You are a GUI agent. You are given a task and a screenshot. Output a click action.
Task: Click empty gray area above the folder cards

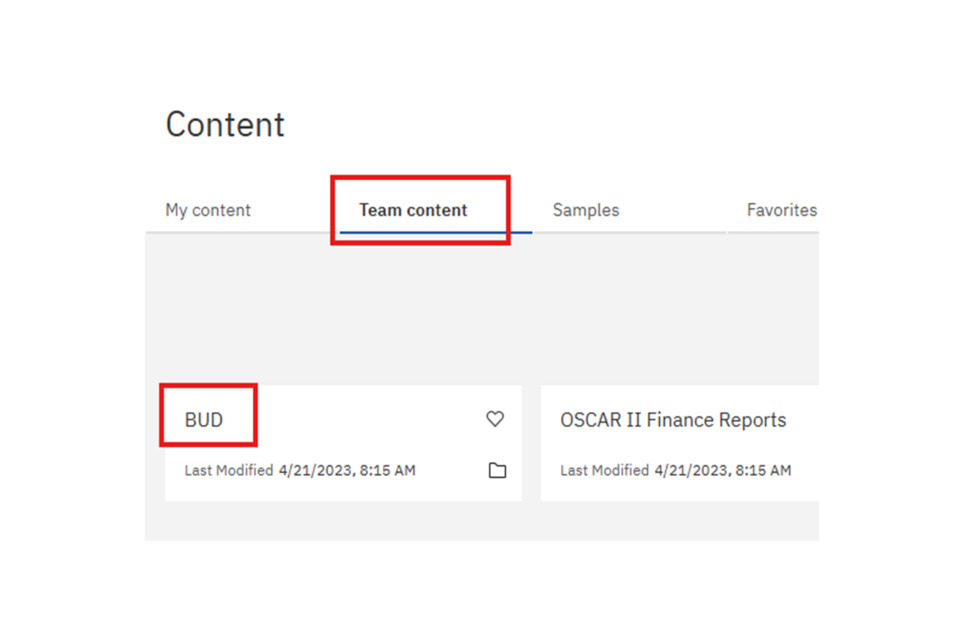[x=480, y=310]
